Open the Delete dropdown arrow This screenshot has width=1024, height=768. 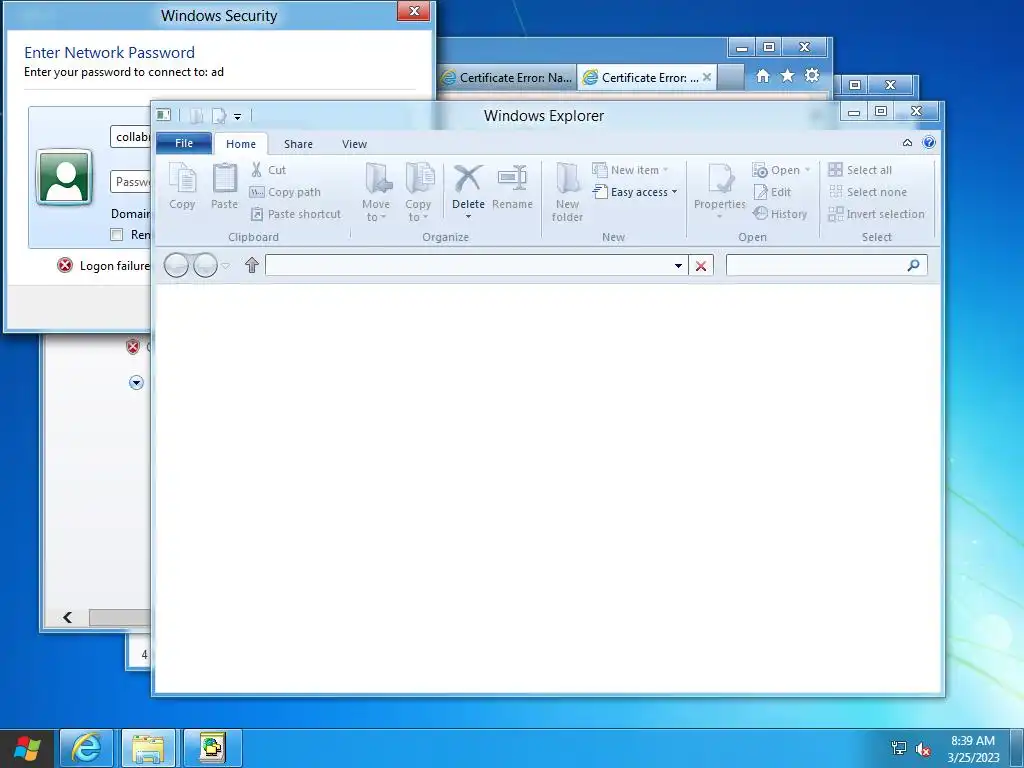[x=468, y=216]
